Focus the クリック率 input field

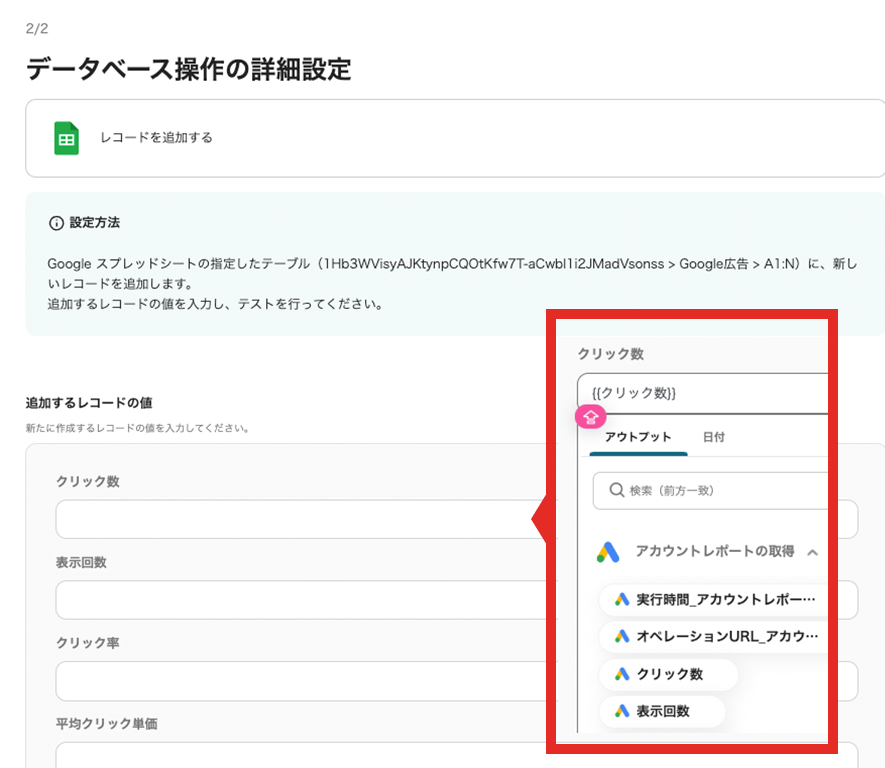(290, 681)
